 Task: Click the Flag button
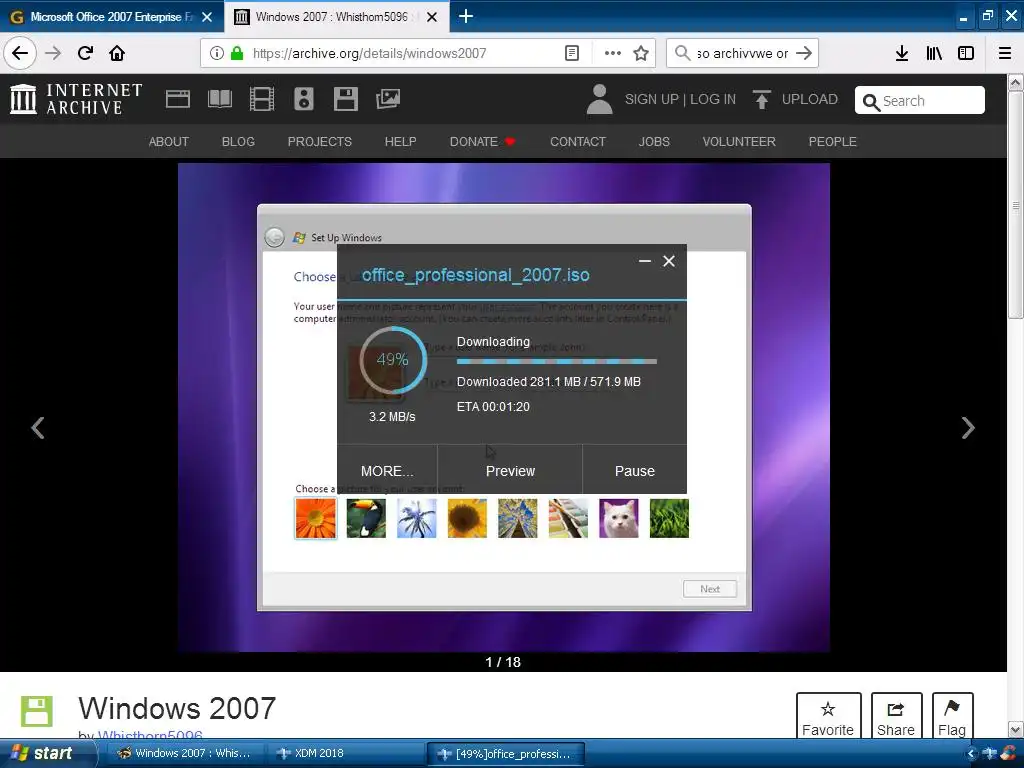coord(952,717)
